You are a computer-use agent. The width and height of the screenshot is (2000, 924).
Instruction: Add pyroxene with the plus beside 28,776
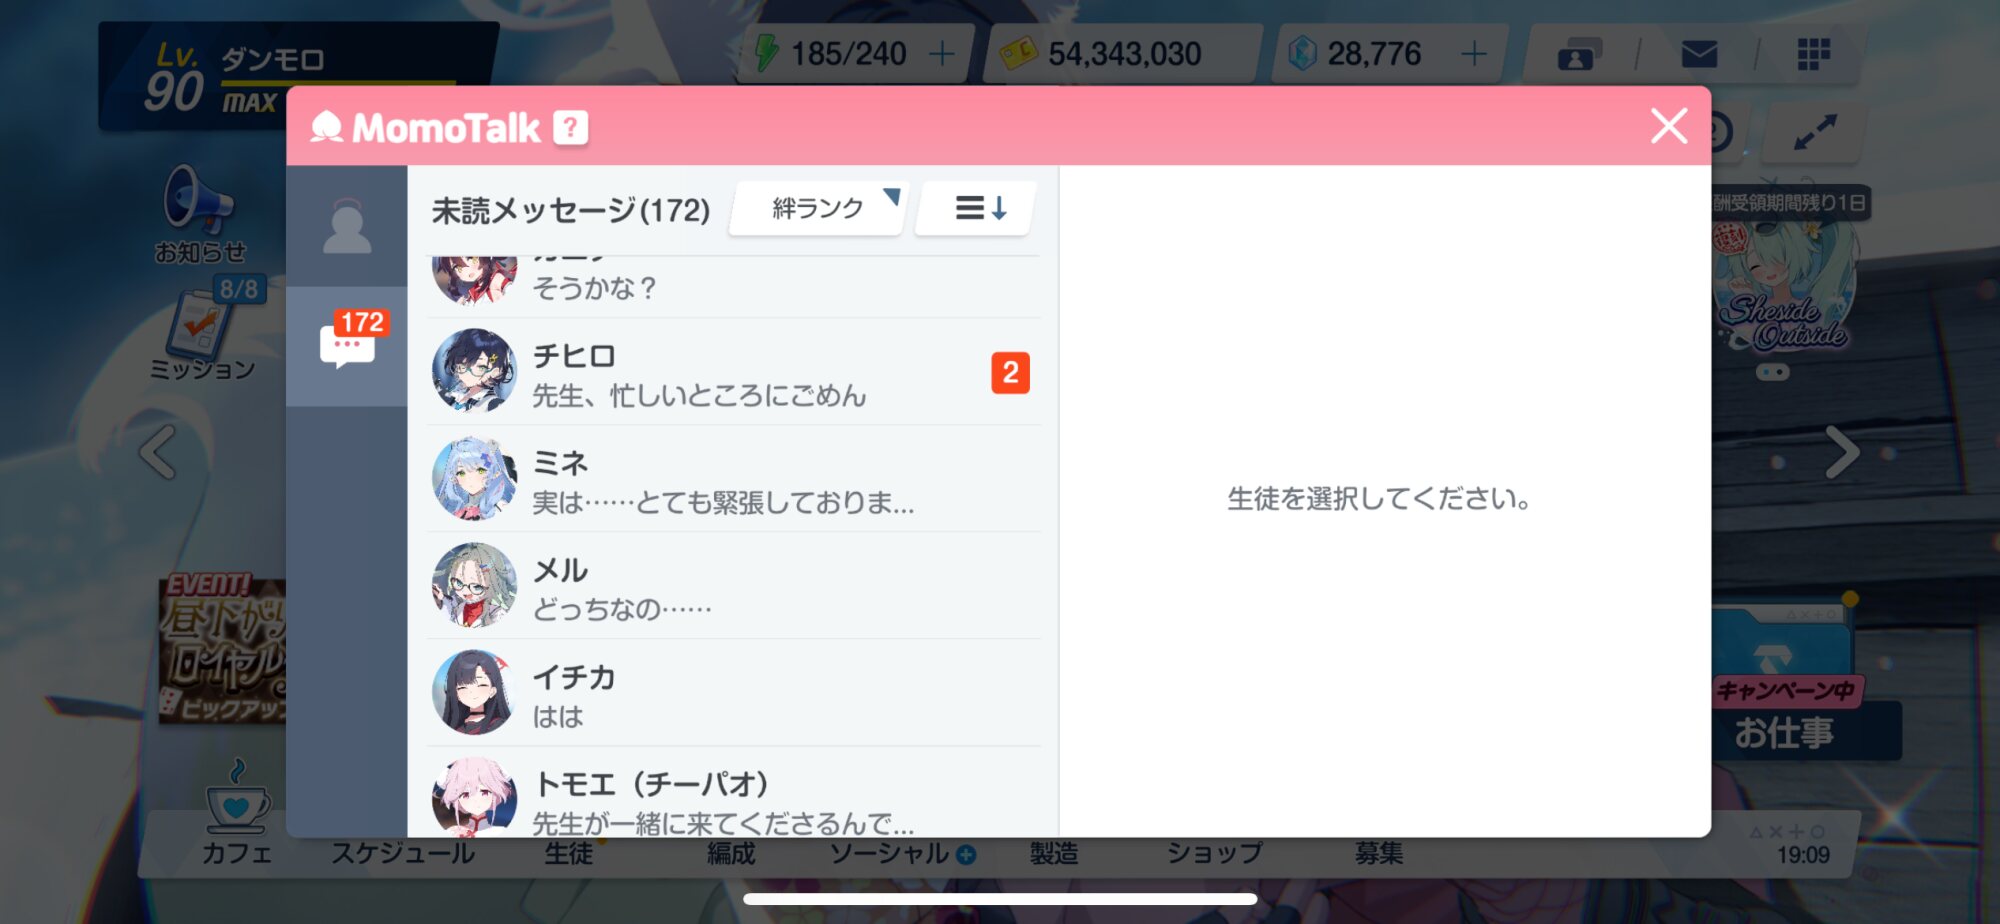(1474, 54)
